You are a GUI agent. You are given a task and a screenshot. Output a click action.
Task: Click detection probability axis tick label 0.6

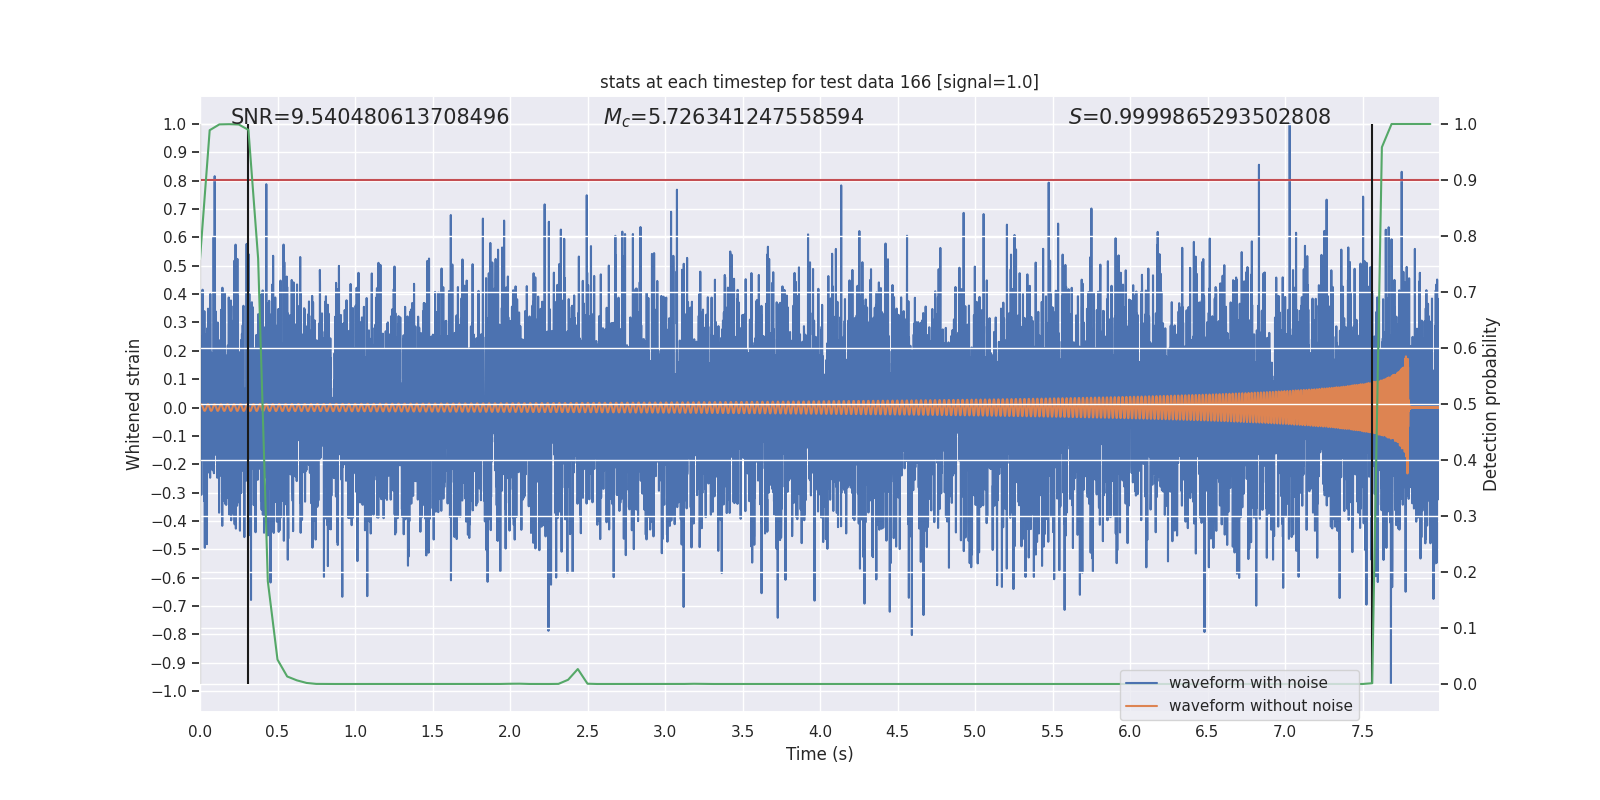tap(1465, 348)
